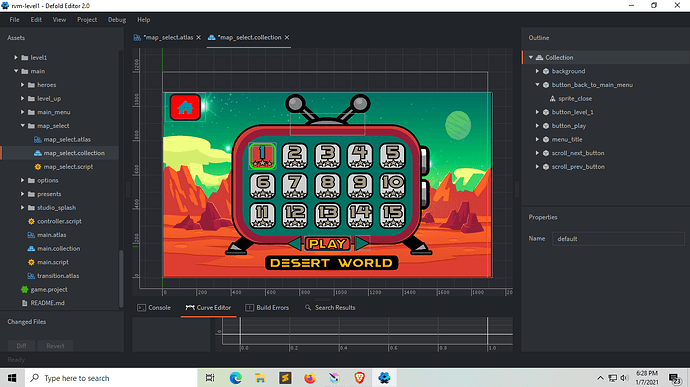Close the map_select.atlas tab
Screen dimensions: 690x387
(198, 38)
